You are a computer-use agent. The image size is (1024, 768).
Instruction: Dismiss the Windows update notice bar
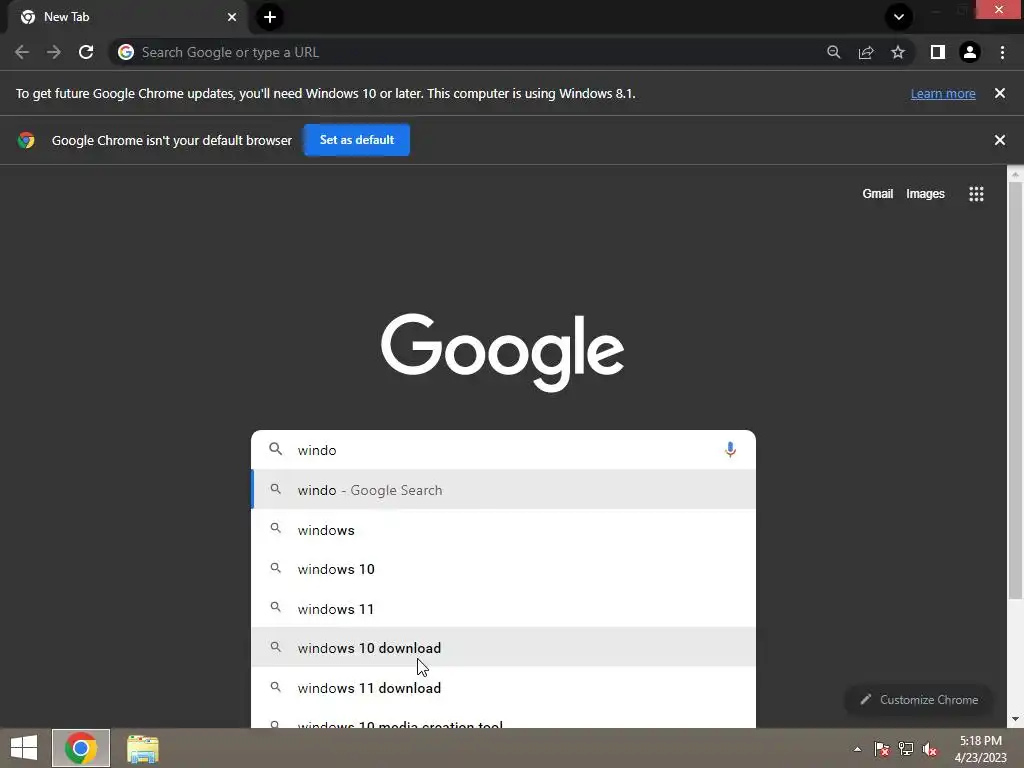(1000, 93)
